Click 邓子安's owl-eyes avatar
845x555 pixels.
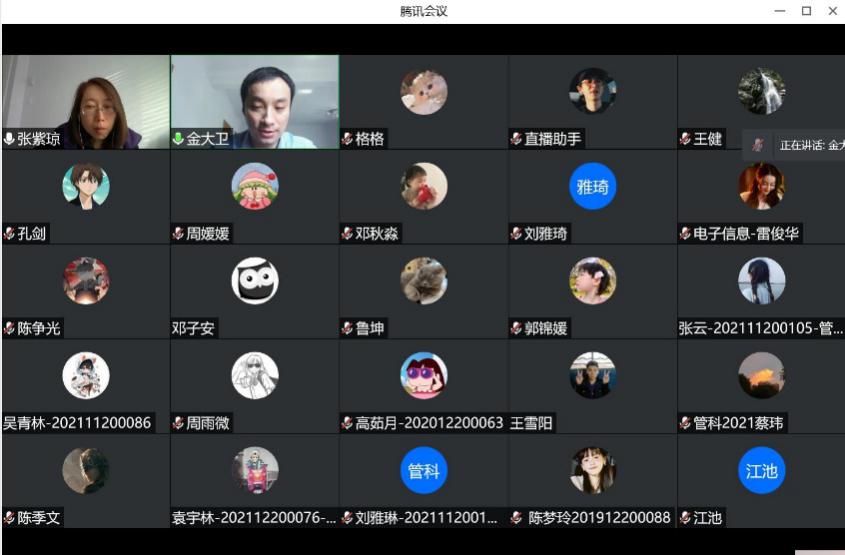pyautogui.click(x=255, y=281)
